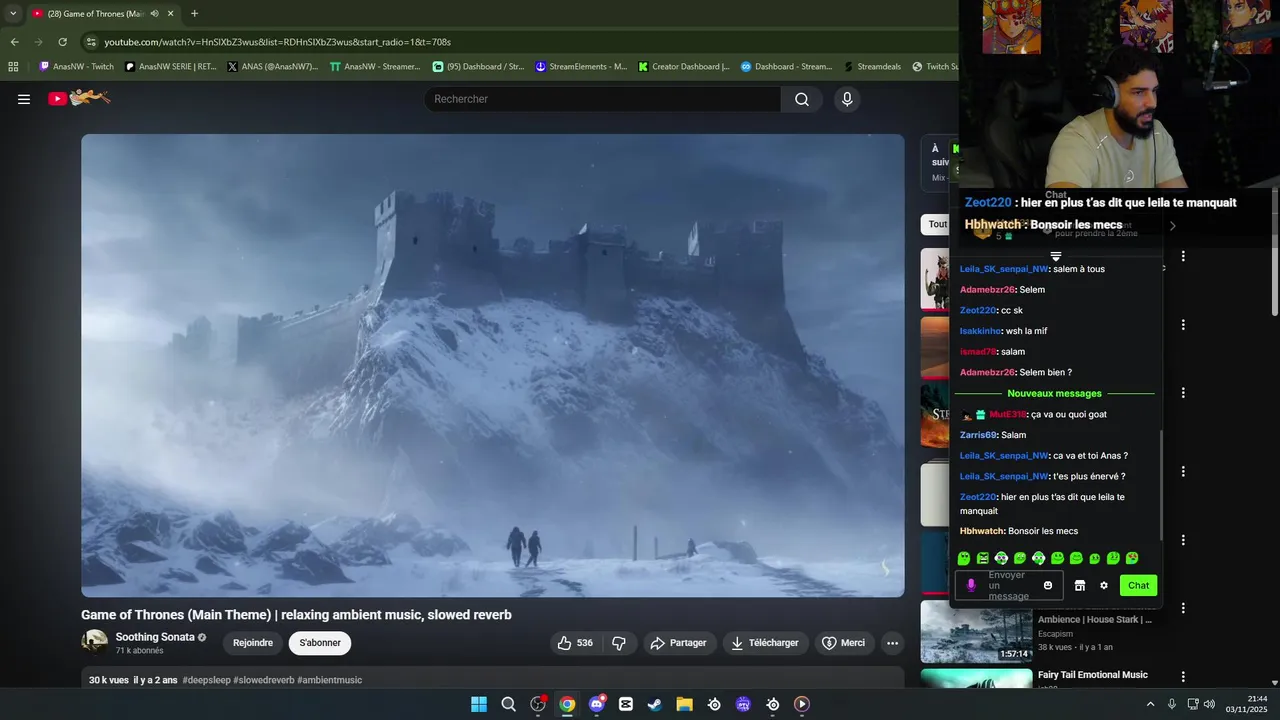Open the YouTube hamburger guide menu

click(x=24, y=99)
